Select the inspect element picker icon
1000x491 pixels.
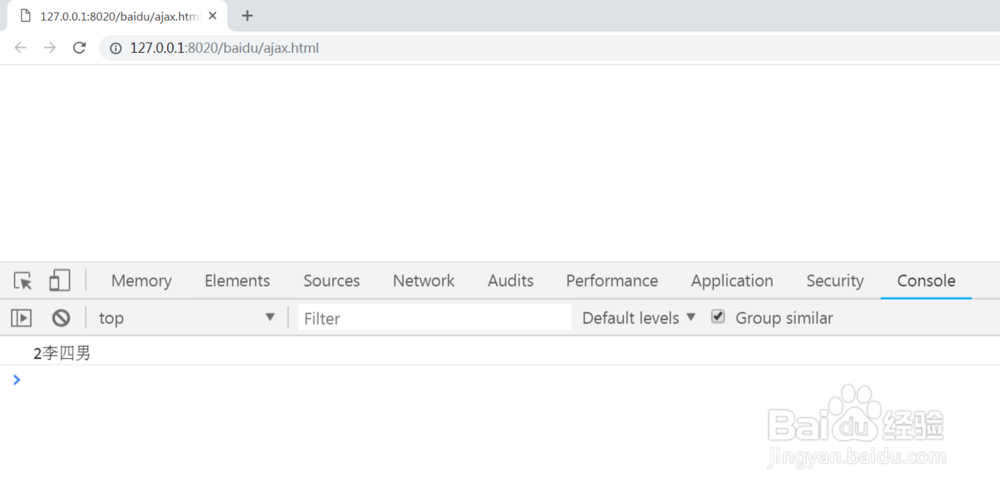point(23,281)
